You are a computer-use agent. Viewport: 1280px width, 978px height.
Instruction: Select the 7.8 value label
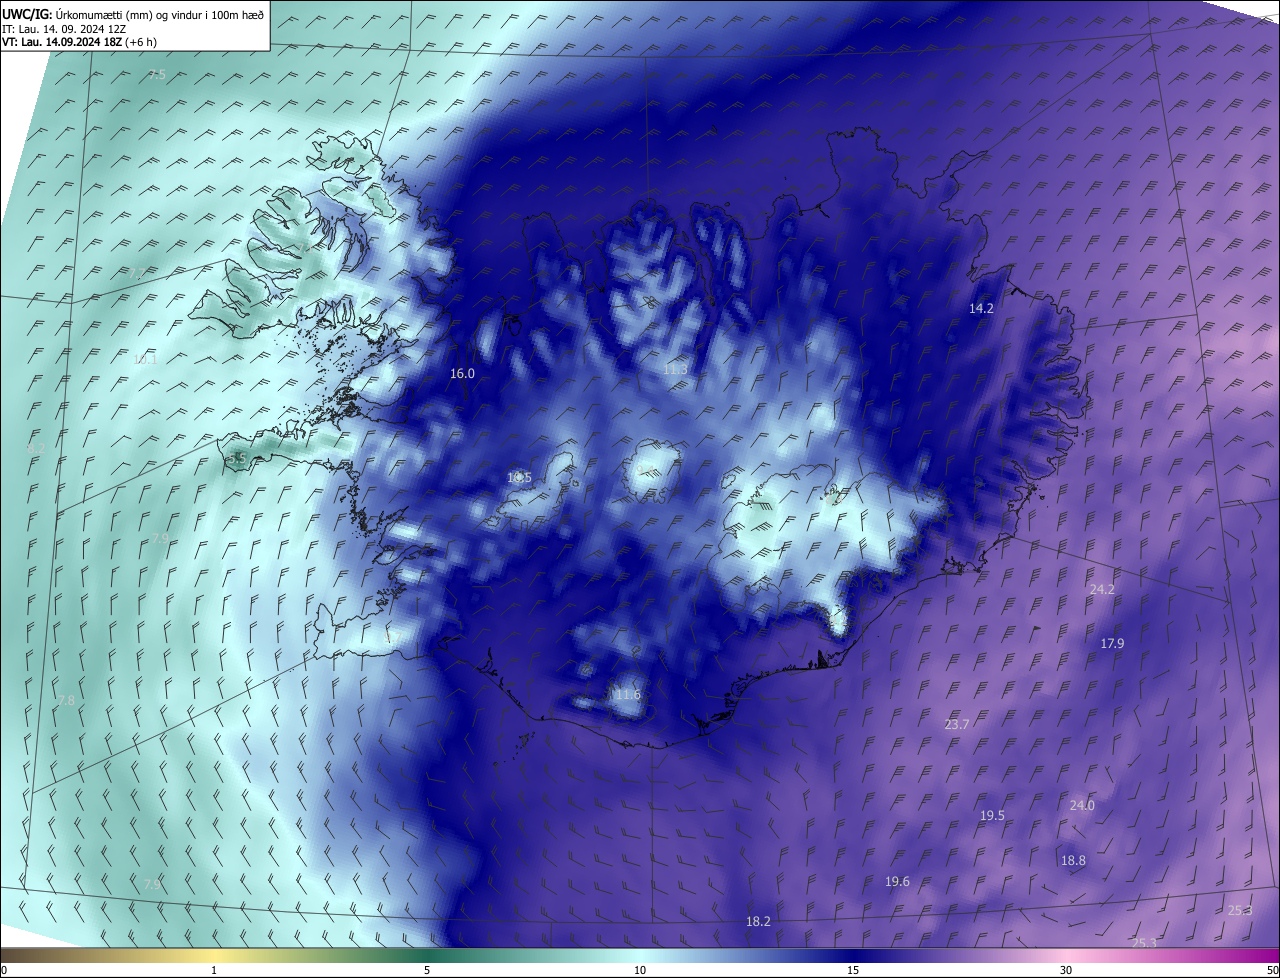click(66, 700)
